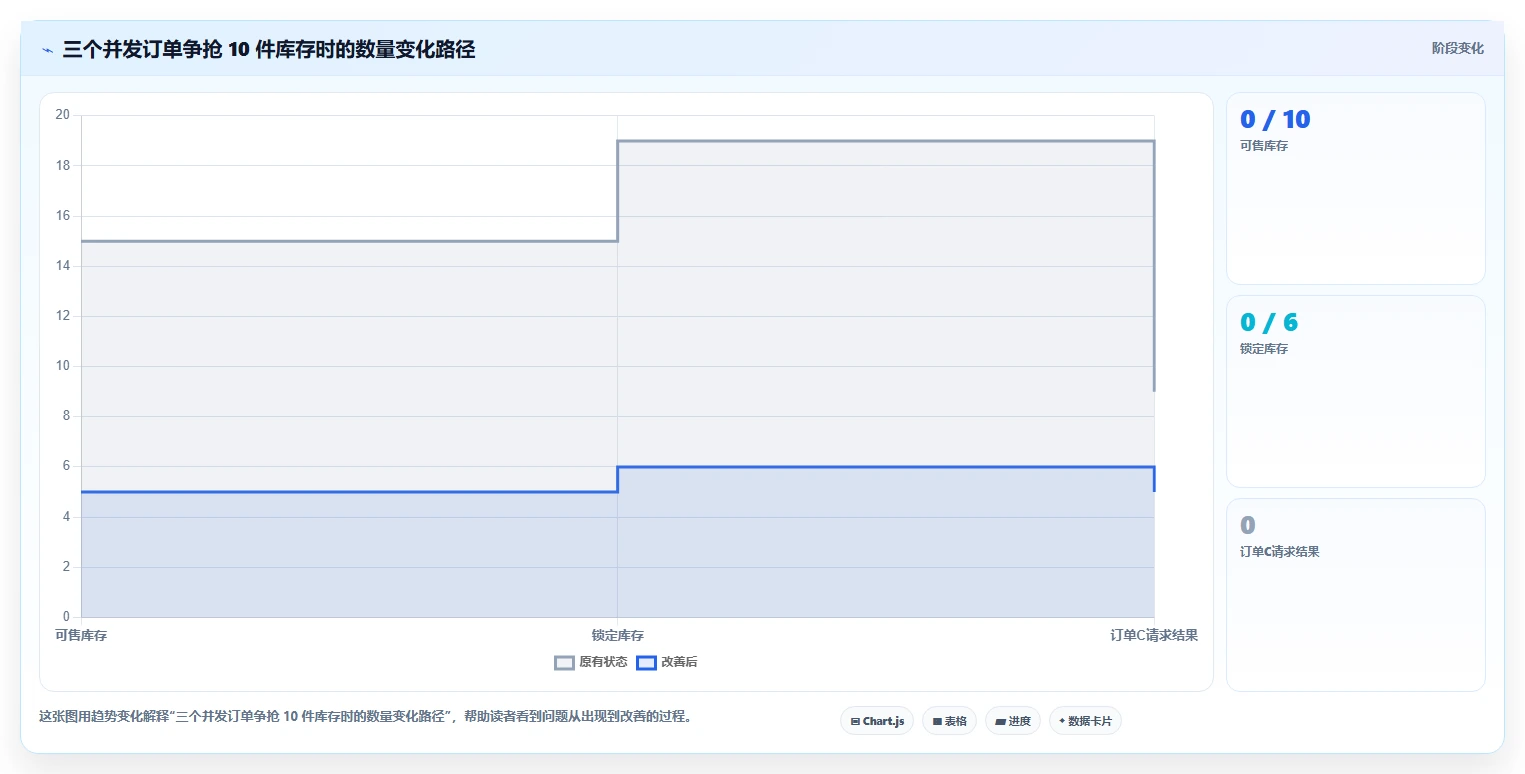Click the lightning icon beside the title
The height and width of the screenshot is (774, 1525).
coord(47,50)
